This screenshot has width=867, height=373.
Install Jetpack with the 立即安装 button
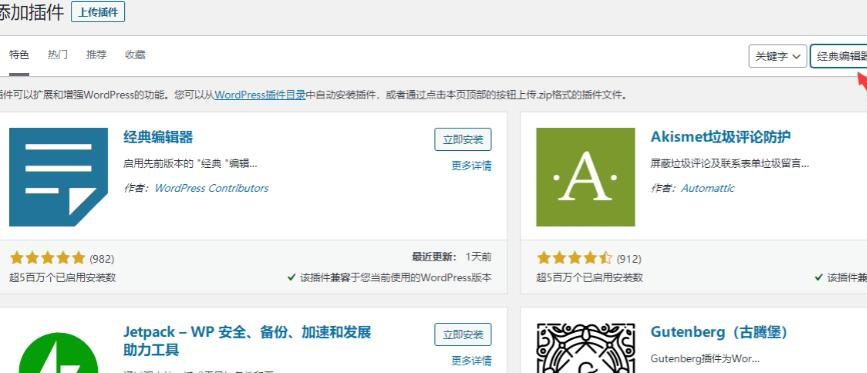pos(463,334)
